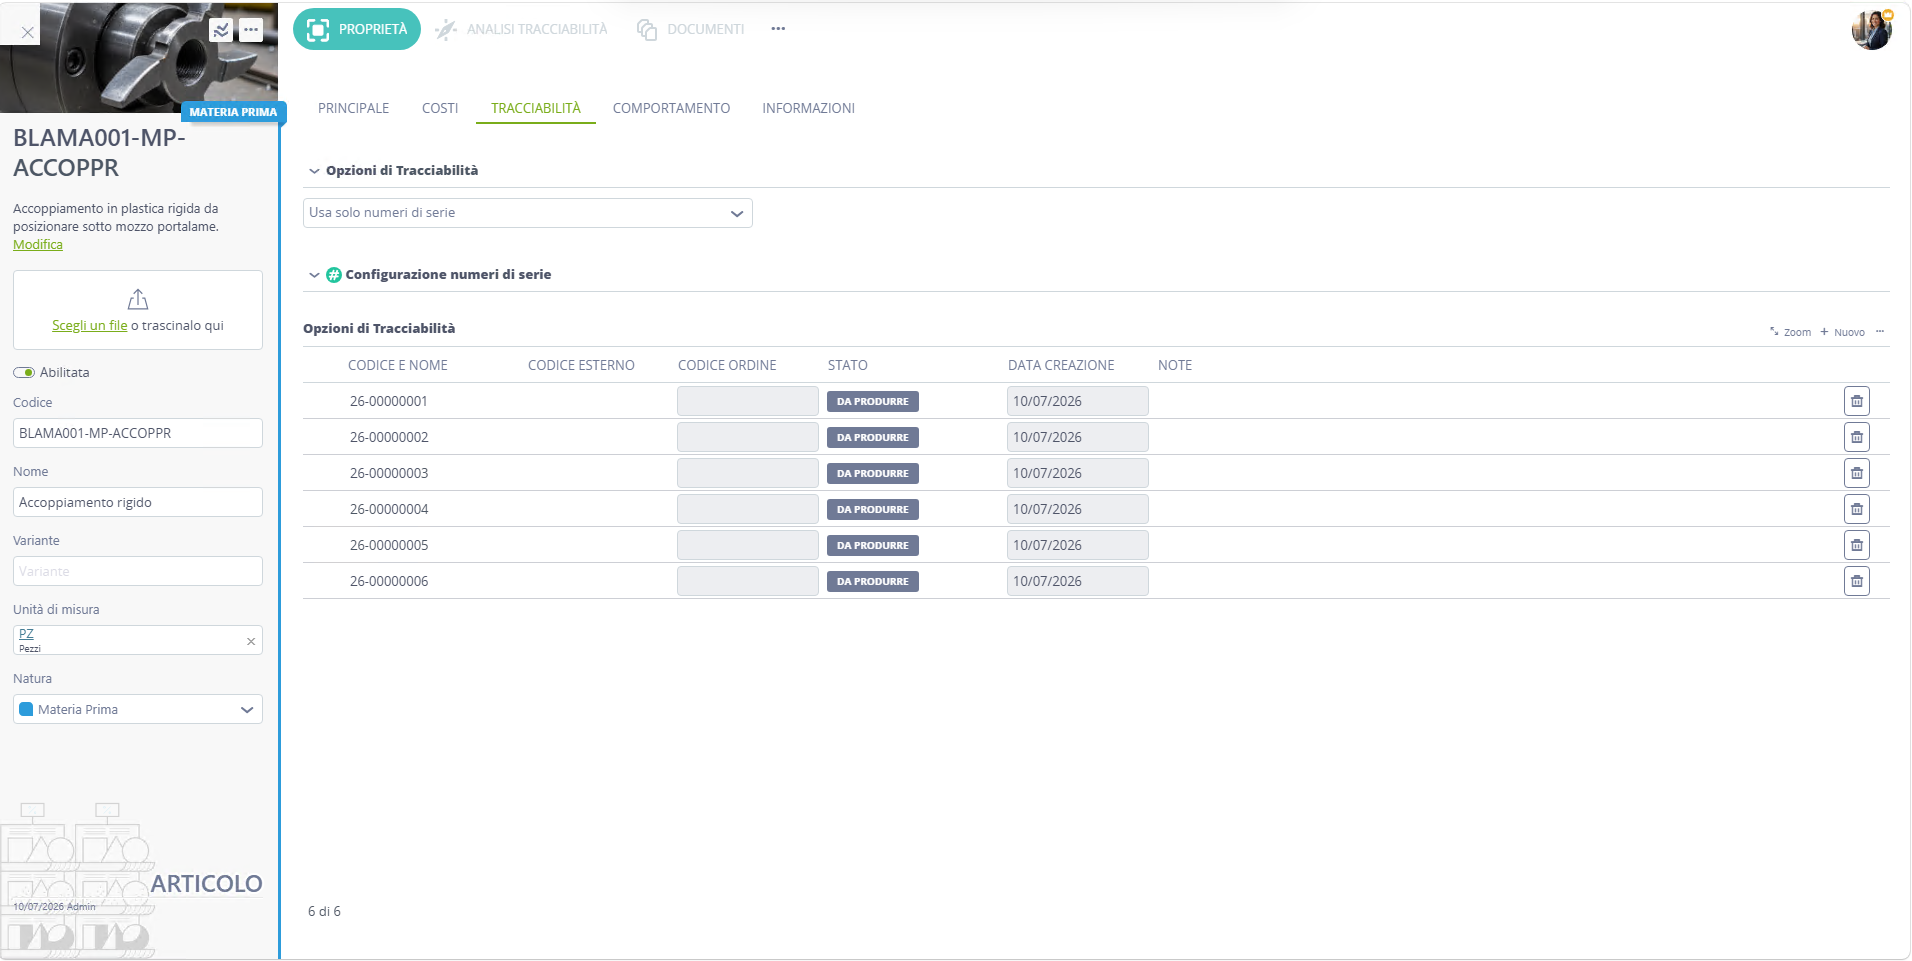The width and height of the screenshot is (1912, 961).
Task: Open the table options ellipsis next to Nuovo
Action: tap(1880, 331)
